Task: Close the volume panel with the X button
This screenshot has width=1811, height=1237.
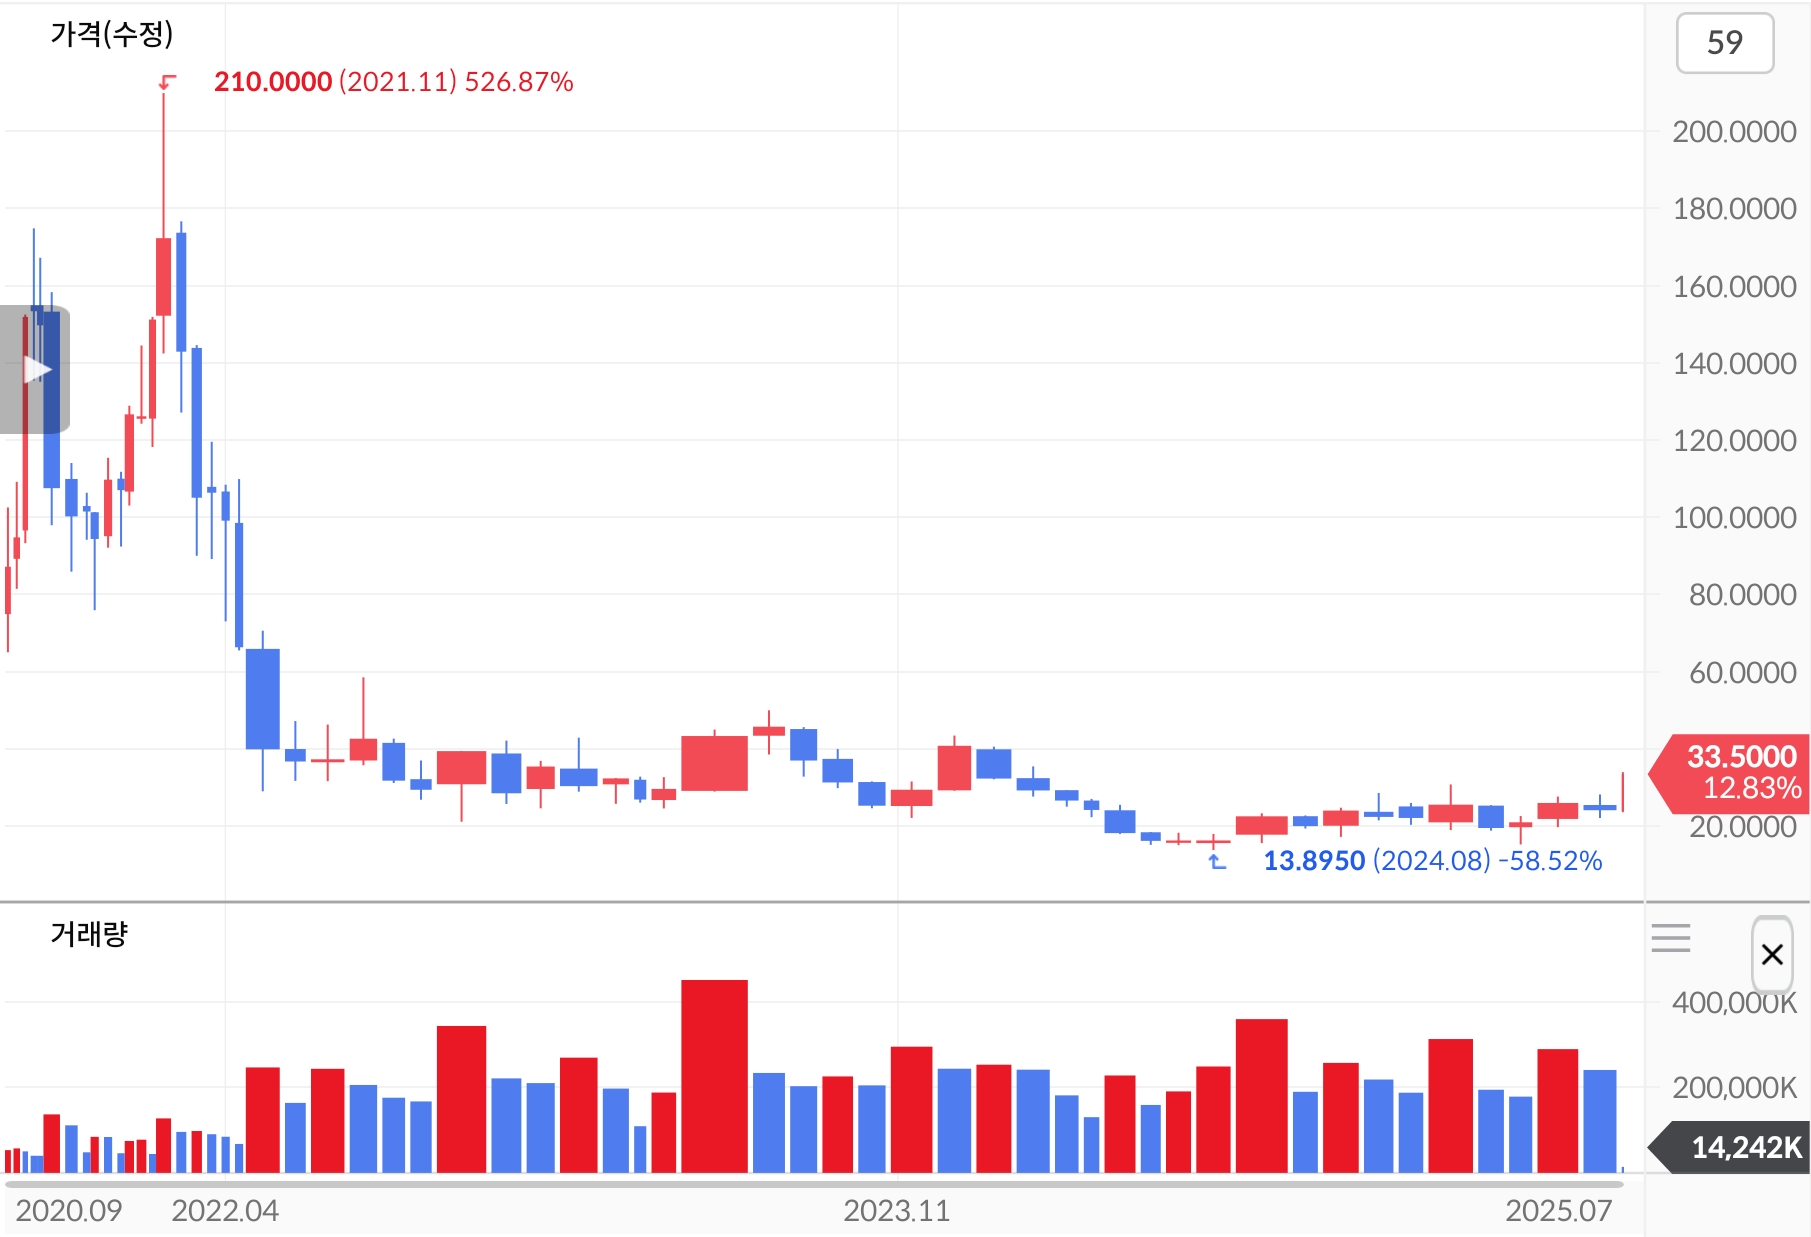Action: click(1772, 954)
